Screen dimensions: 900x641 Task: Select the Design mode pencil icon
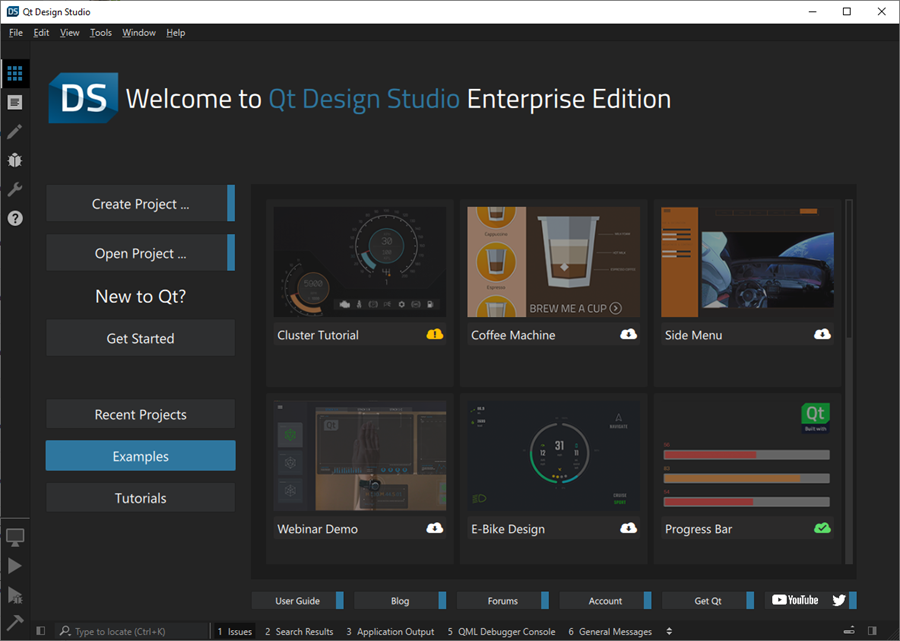[x=14, y=131]
